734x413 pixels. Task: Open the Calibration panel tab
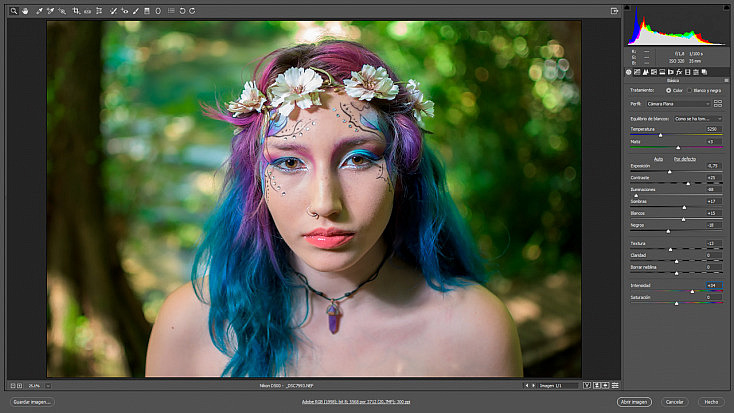point(688,72)
